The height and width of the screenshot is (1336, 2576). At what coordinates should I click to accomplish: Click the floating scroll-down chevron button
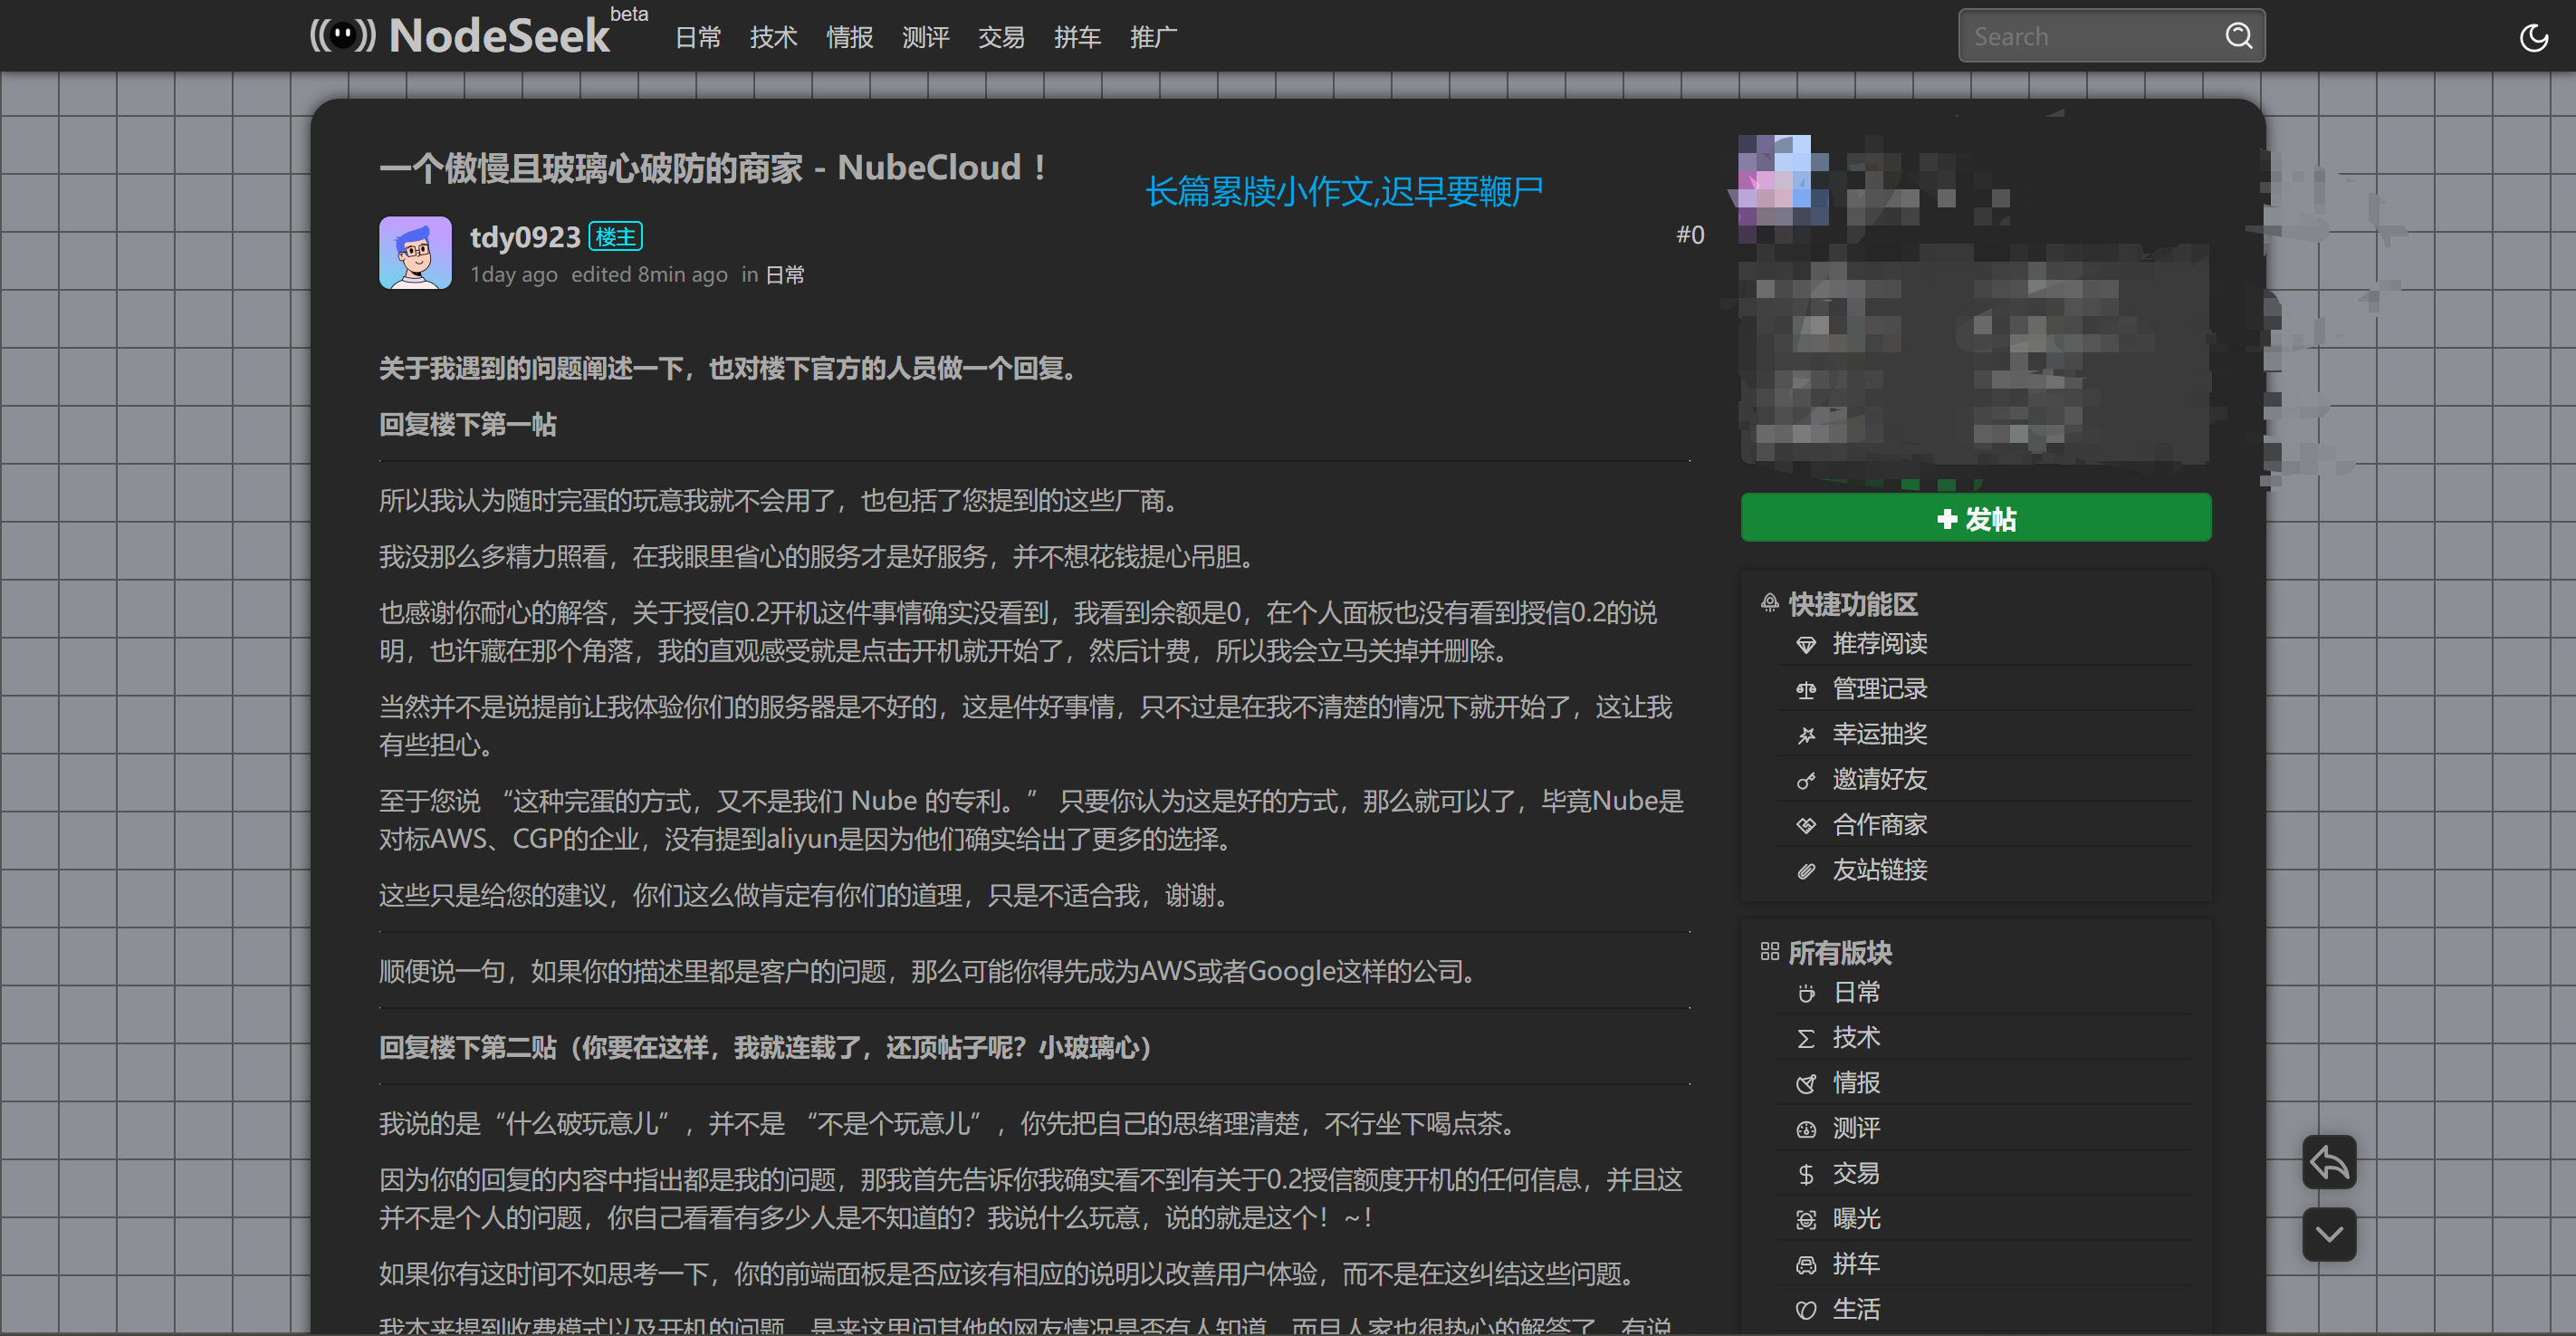coord(2329,1234)
